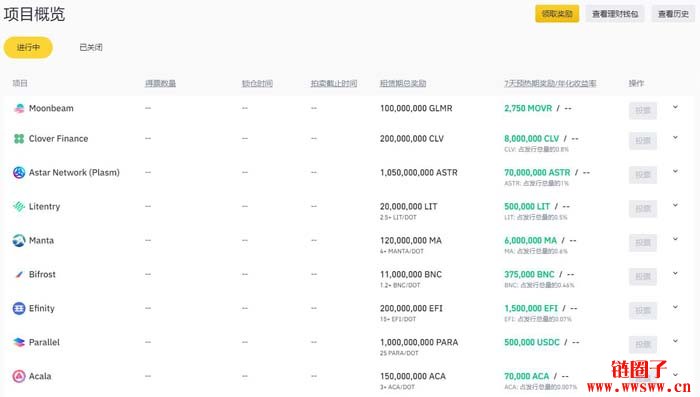Click the vote button in Moonbeam row
This screenshot has height=397, width=700.
pos(643,110)
